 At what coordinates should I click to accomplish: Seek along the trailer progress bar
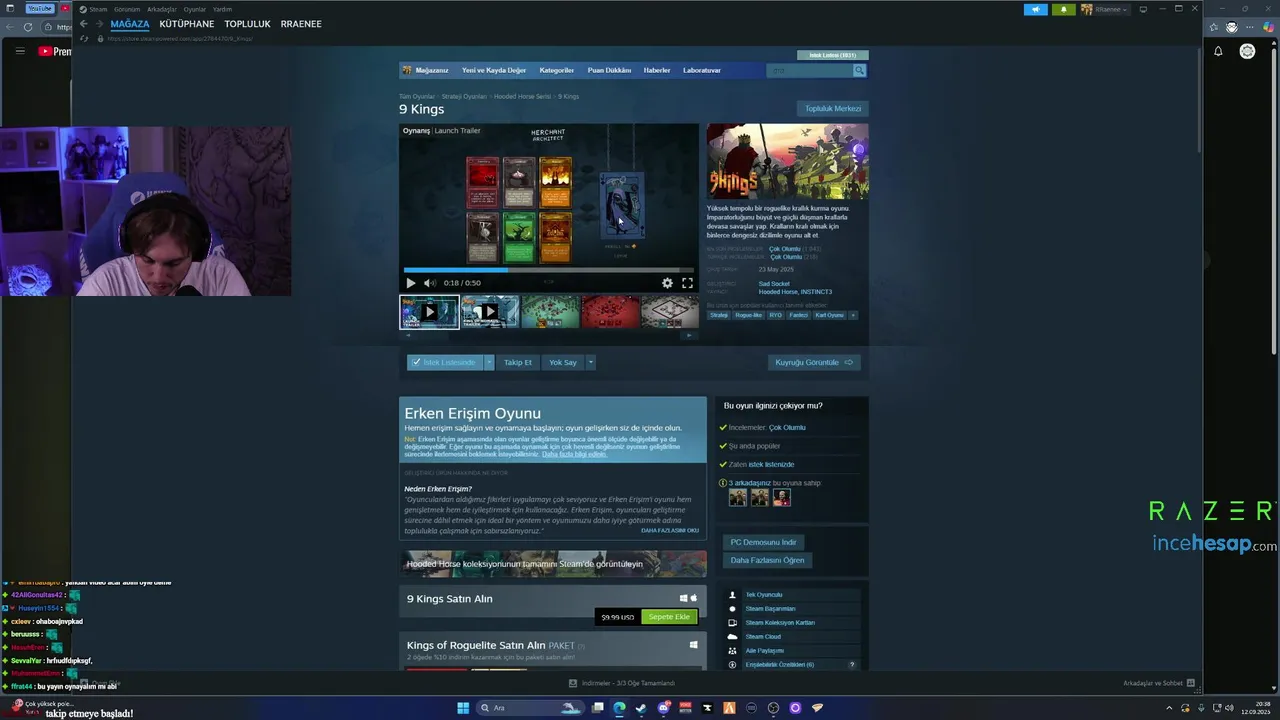[548, 270]
